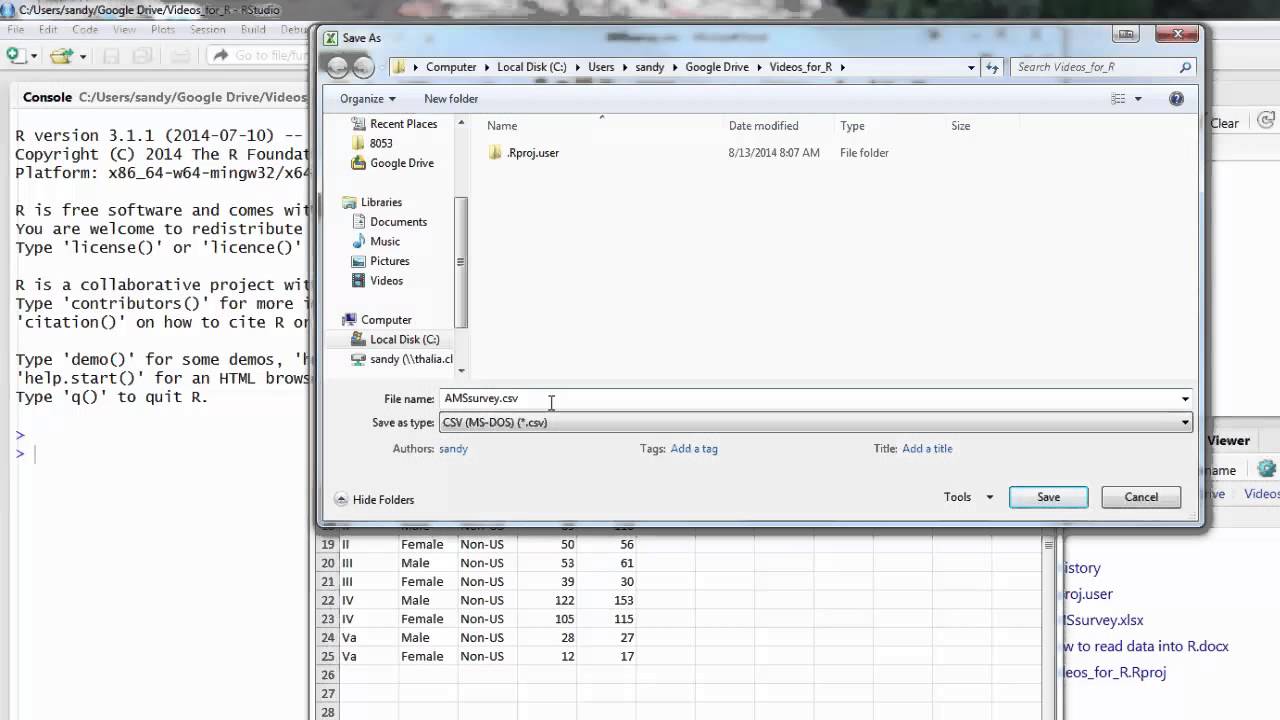Open the RStudio Code menu
This screenshot has width=1280, height=720.
(85, 30)
